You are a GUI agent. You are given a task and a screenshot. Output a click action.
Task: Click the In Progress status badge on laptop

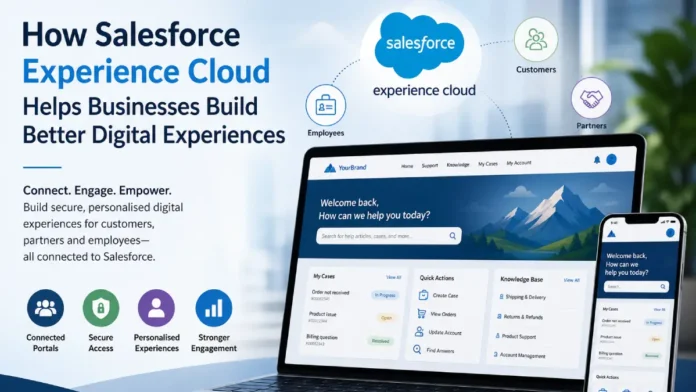[x=384, y=295]
